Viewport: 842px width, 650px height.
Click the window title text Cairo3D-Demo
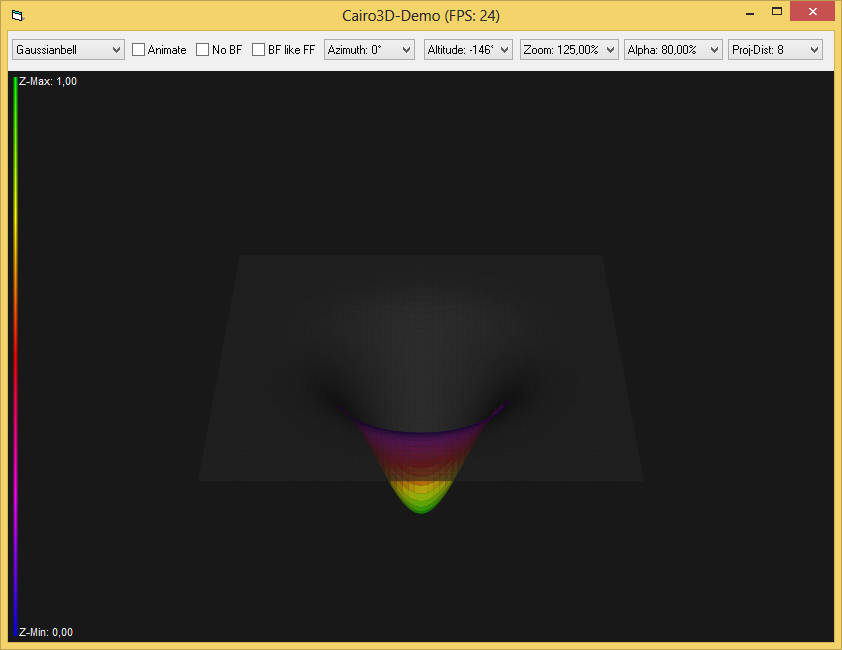[x=420, y=16]
